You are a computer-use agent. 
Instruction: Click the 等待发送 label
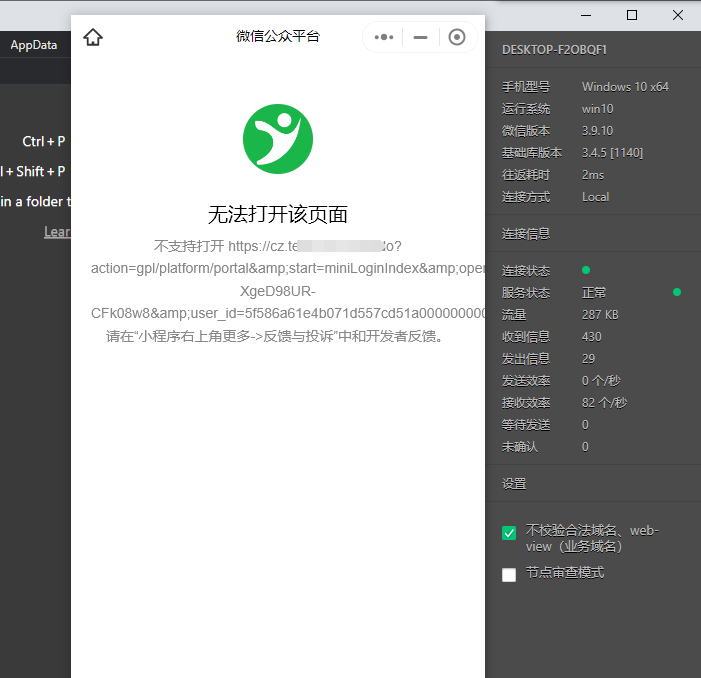click(x=526, y=425)
